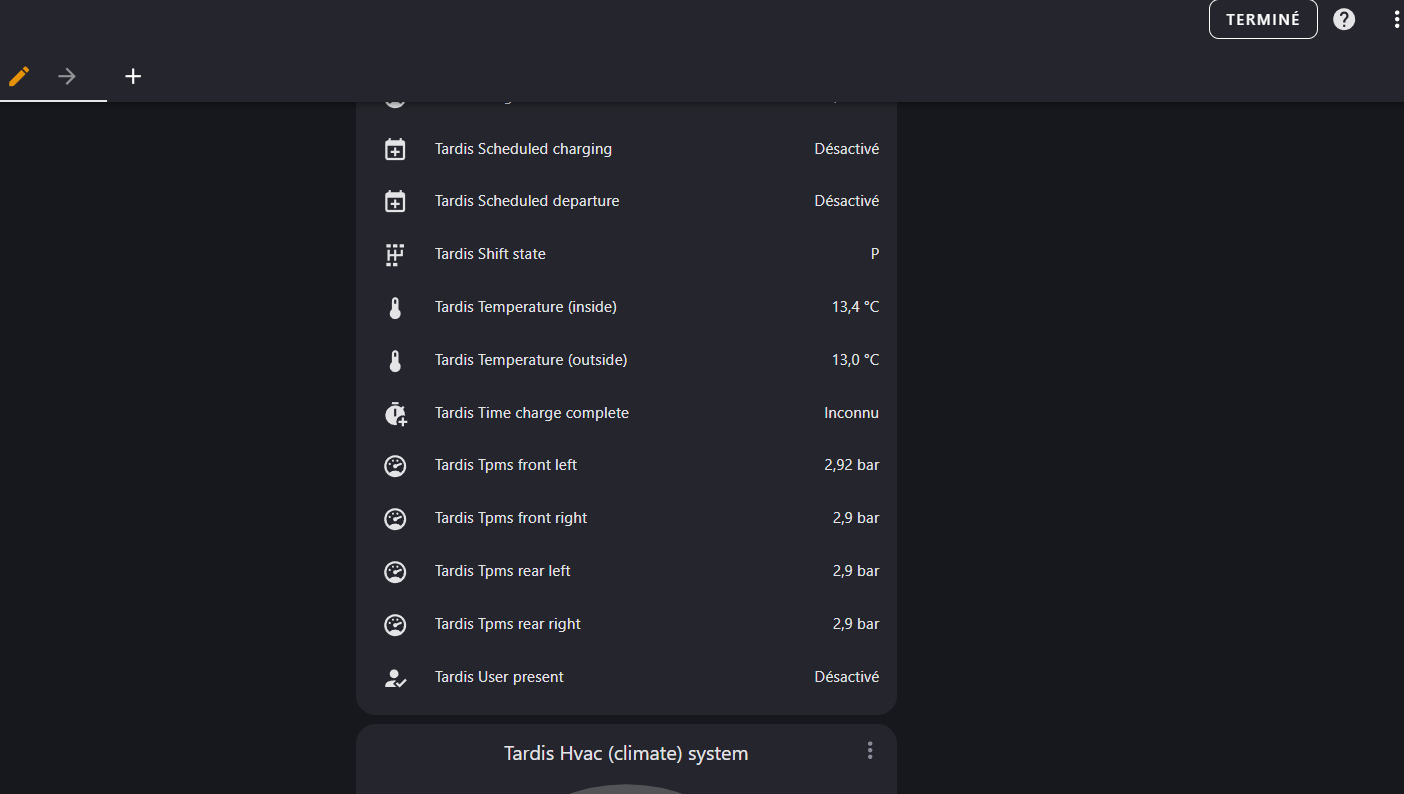Screen dimensions: 1404x794
Task: Click the pencil edit view tab icon
Action: coord(19,76)
